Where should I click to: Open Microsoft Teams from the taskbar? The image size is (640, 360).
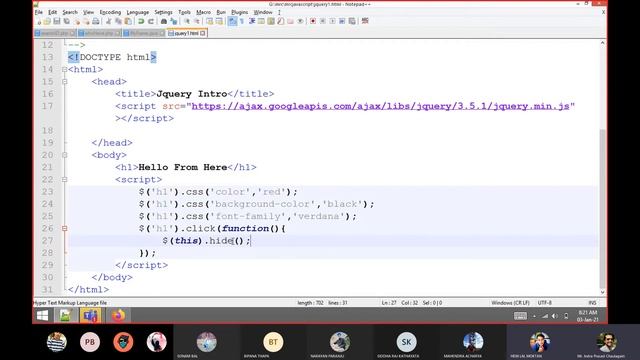click(90, 316)
